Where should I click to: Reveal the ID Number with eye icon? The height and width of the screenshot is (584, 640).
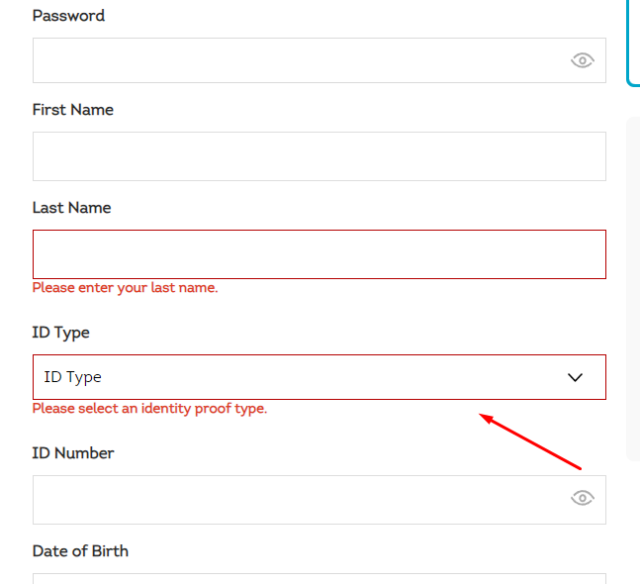(582, 498)
